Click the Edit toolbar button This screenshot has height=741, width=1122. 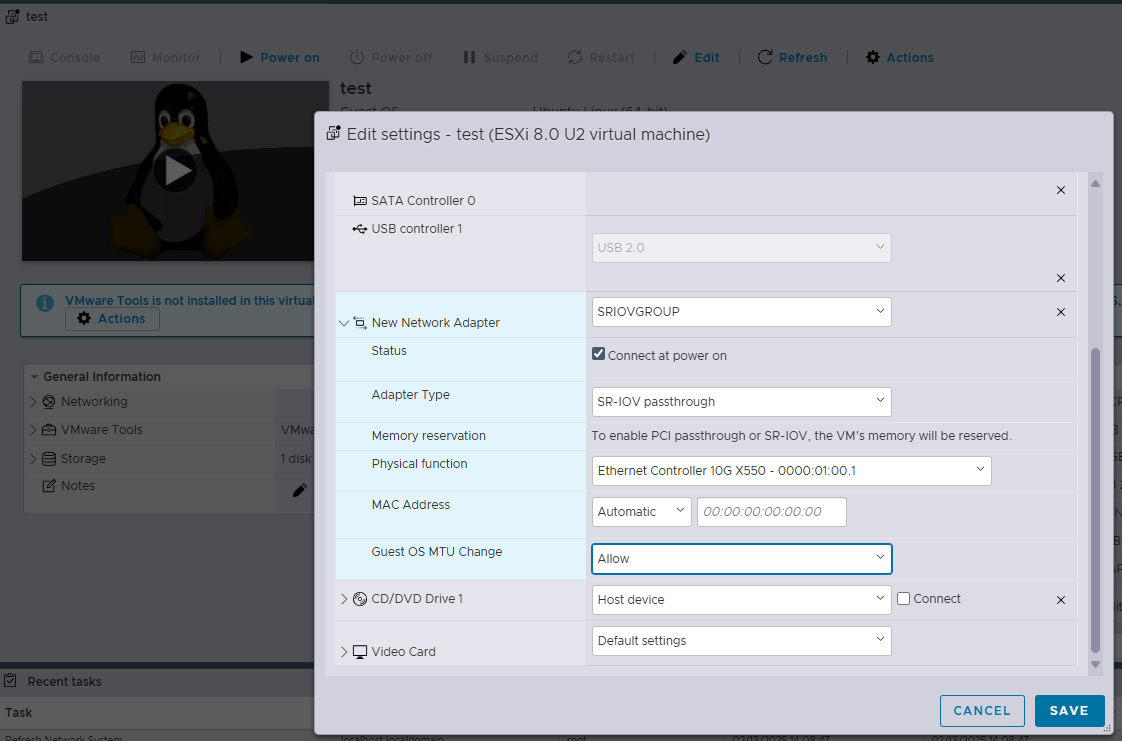(x=696, y=58)
